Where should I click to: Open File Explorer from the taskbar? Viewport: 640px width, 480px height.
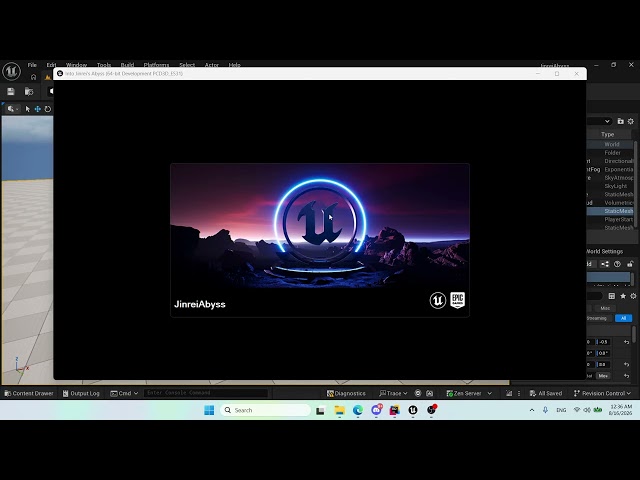(x=339, y=410)
